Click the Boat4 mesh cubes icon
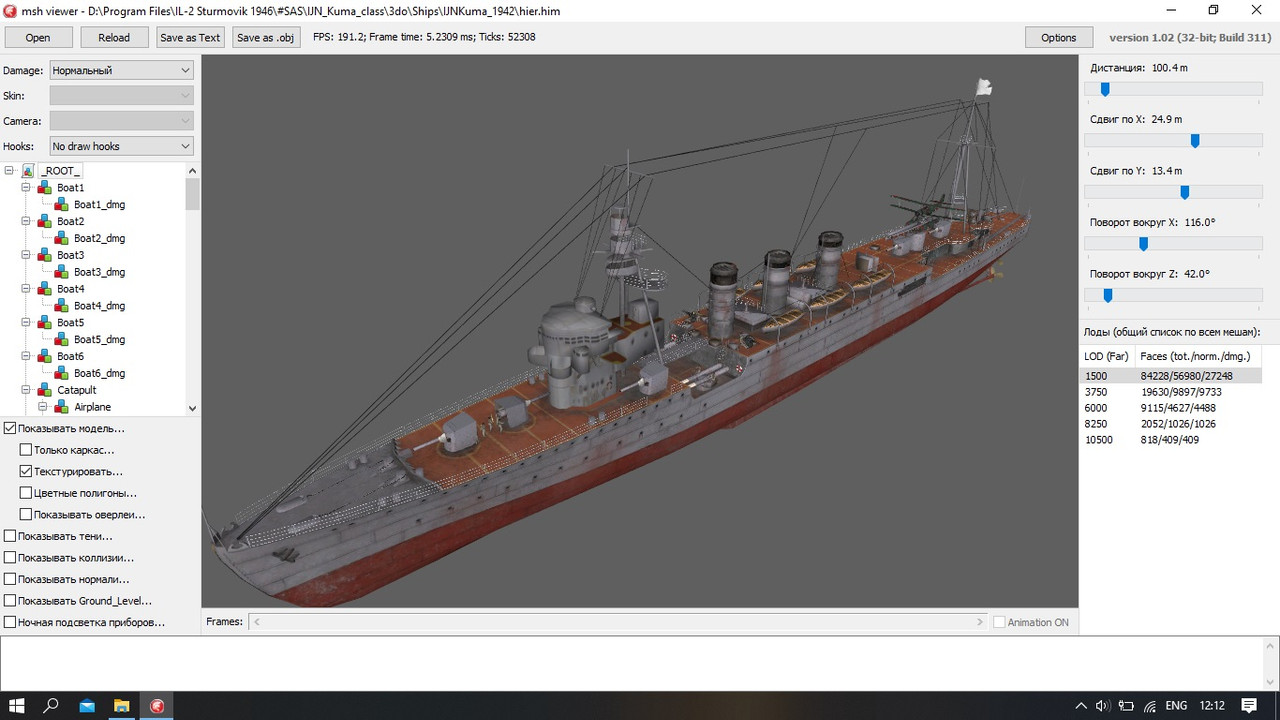Screen dimensions: 1280x720 [x=45, y=289]
